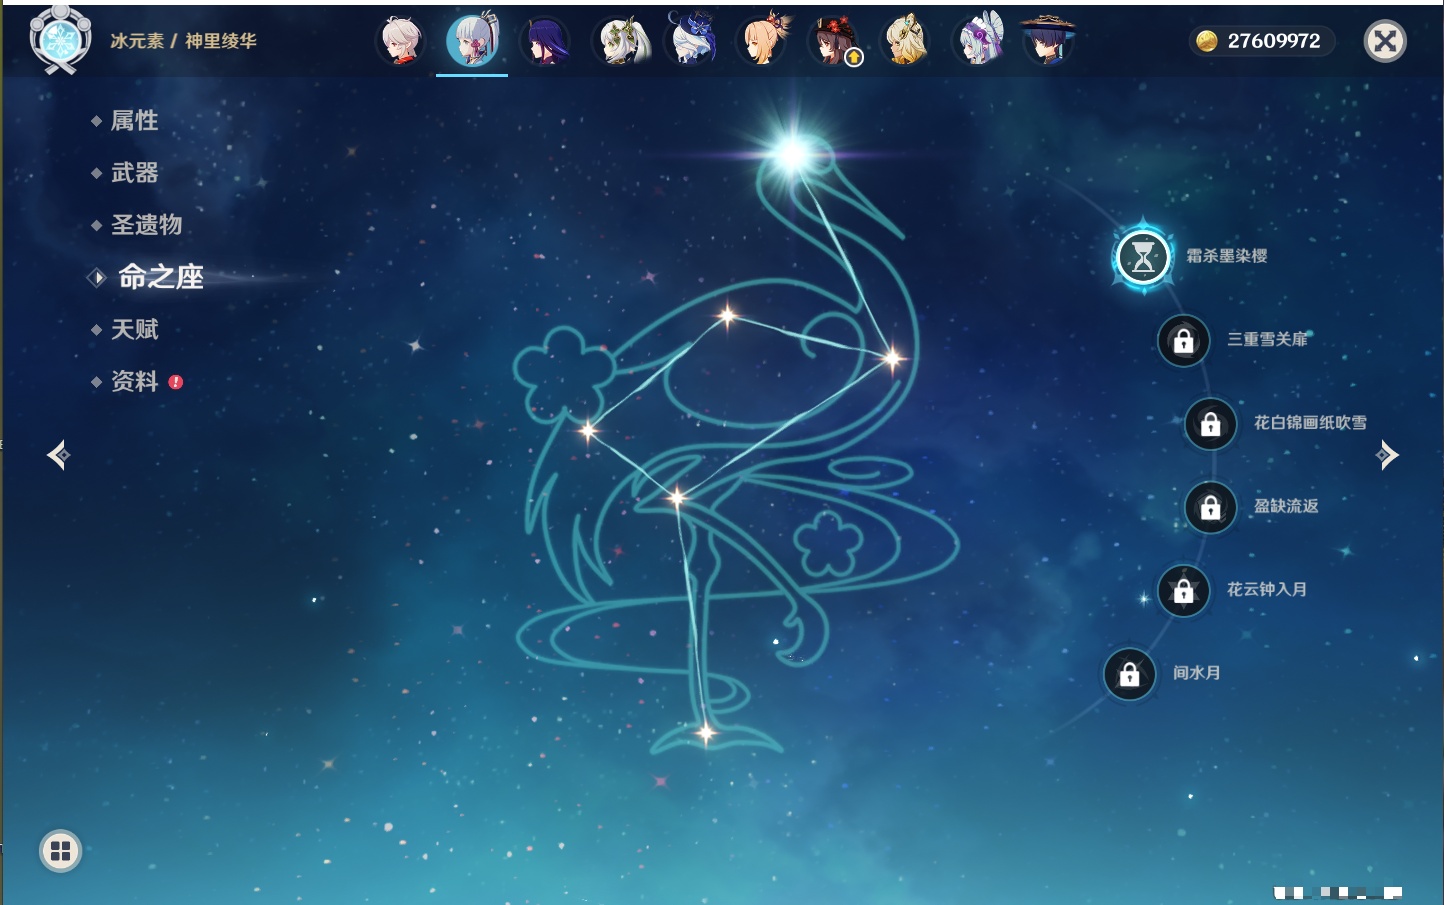Click the locked 花云钟入月 constellation icon
Image resolution: width=1444 pixels, height=905 pixels.
[1183, 590]
